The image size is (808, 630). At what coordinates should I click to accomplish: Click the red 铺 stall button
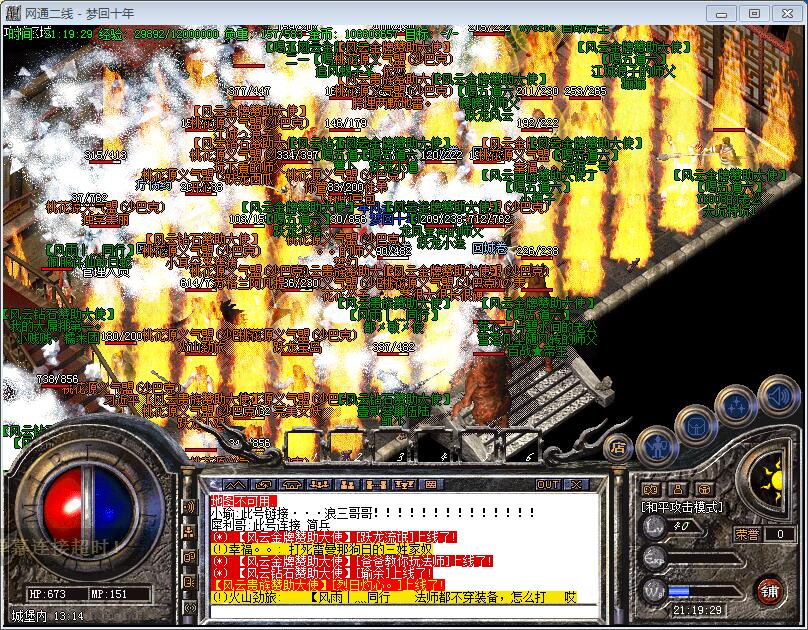click(x=769, y=591)
